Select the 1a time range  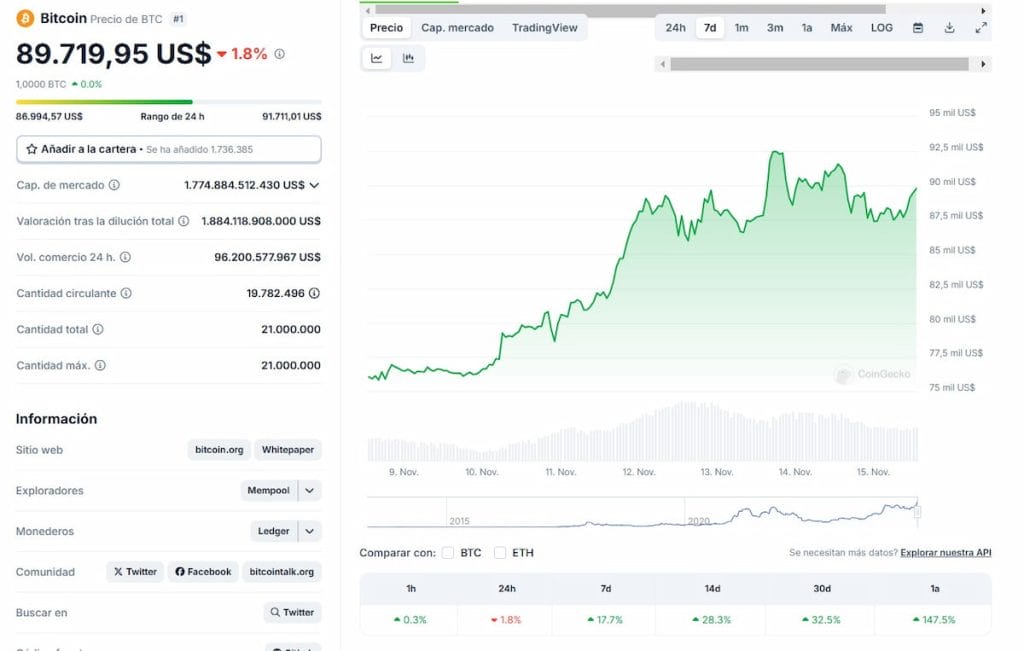tap(807, 28)
